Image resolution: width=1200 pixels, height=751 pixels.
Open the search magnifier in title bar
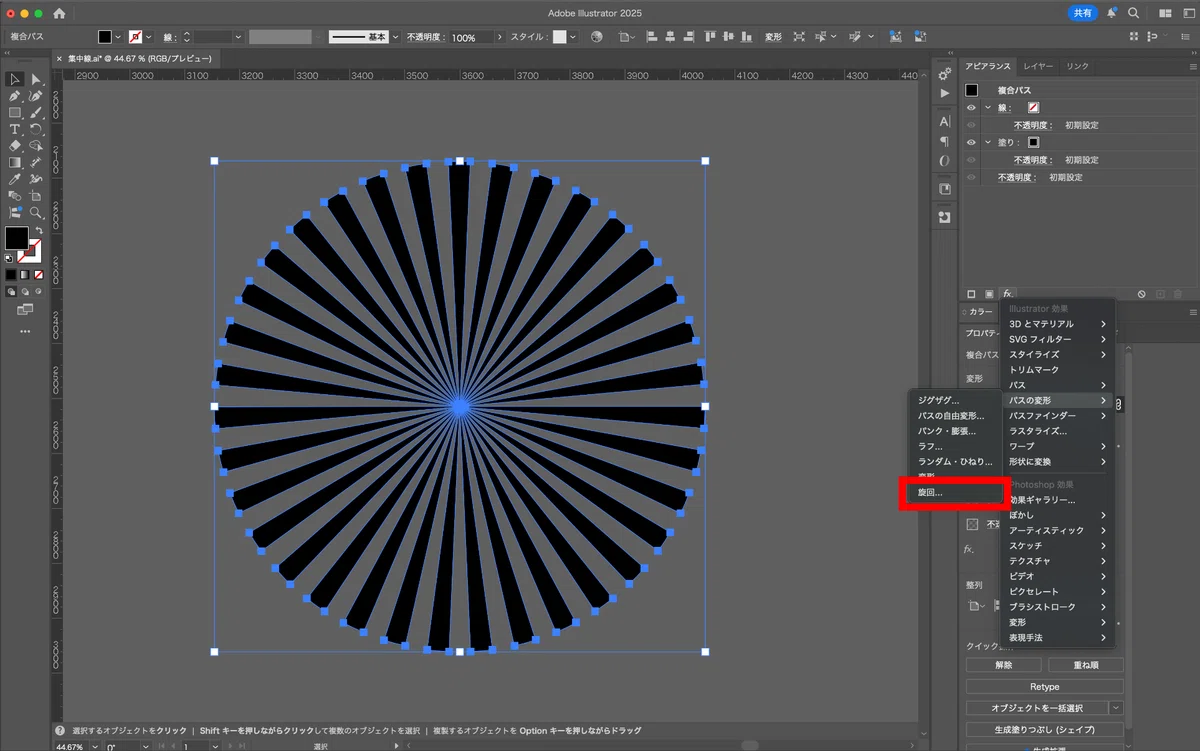click(x=1133, y=14)
